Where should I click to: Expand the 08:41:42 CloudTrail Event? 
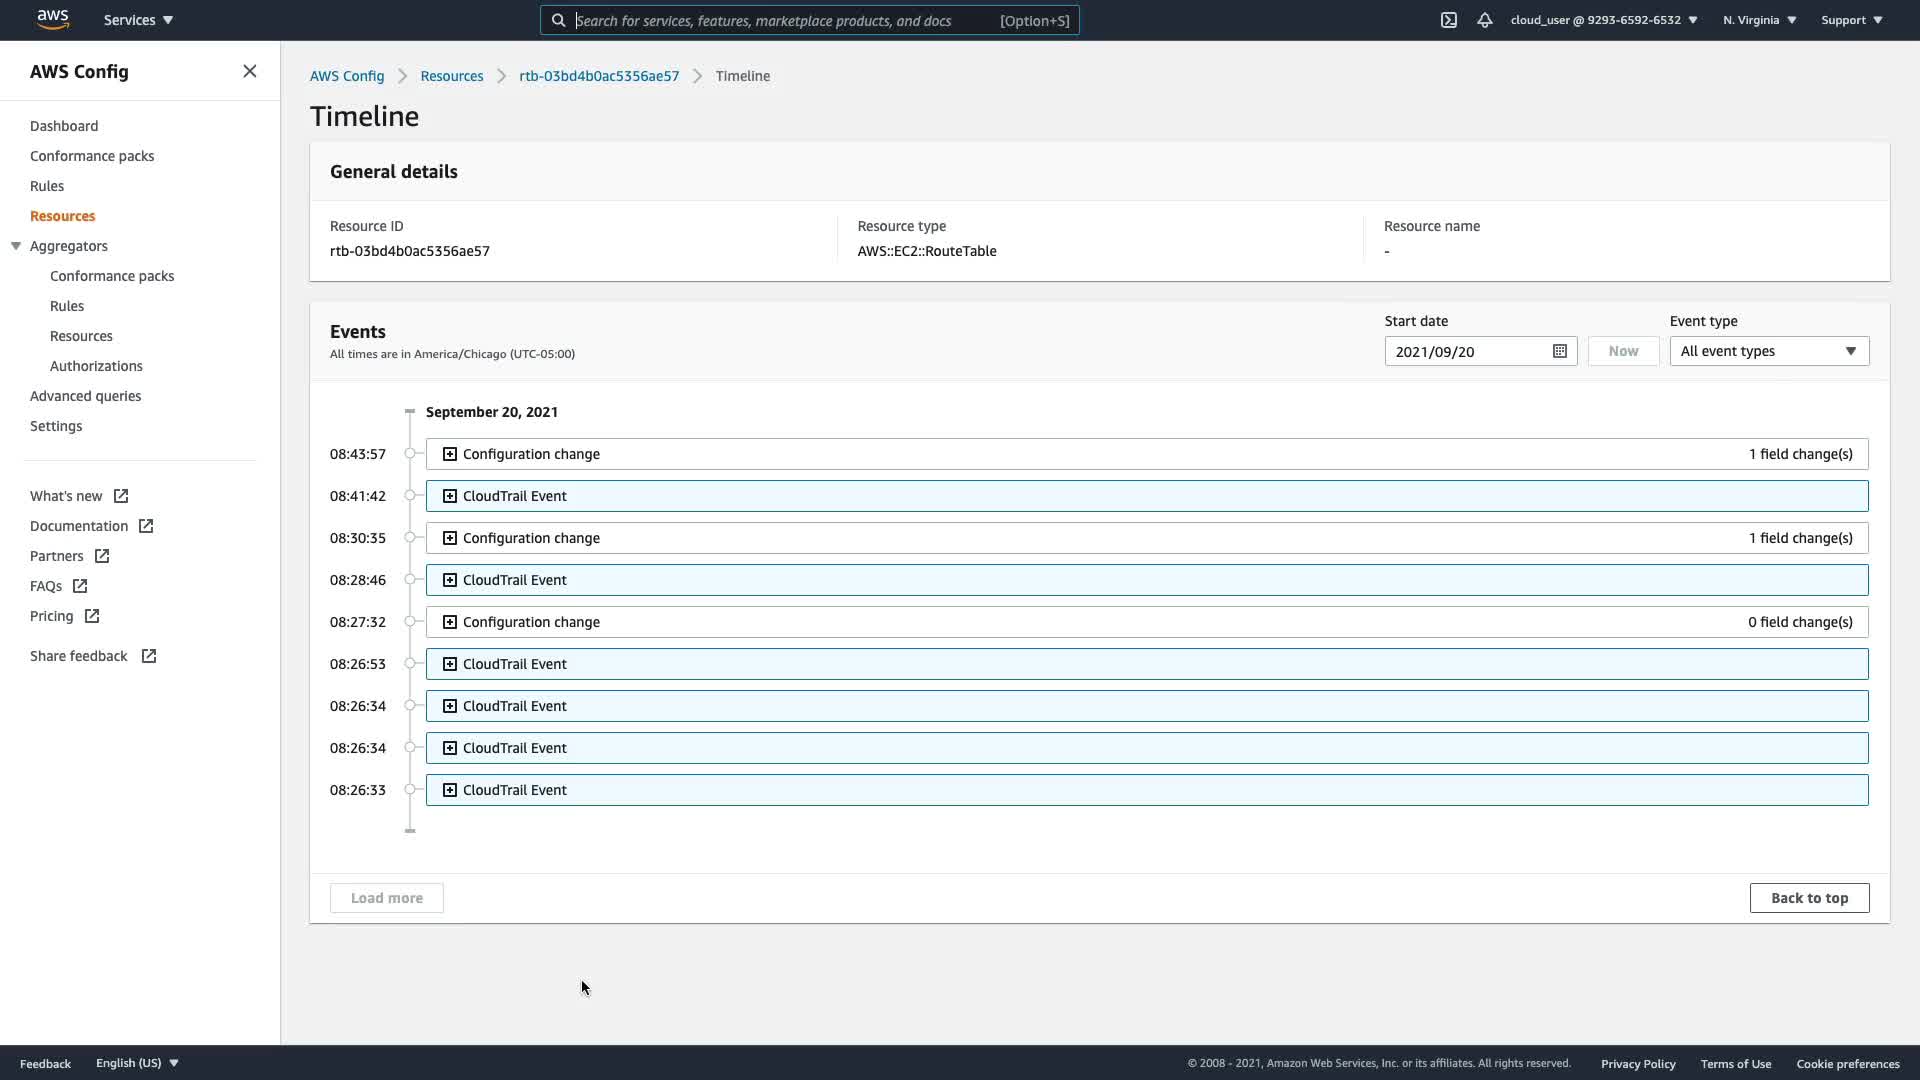[450, 496]
